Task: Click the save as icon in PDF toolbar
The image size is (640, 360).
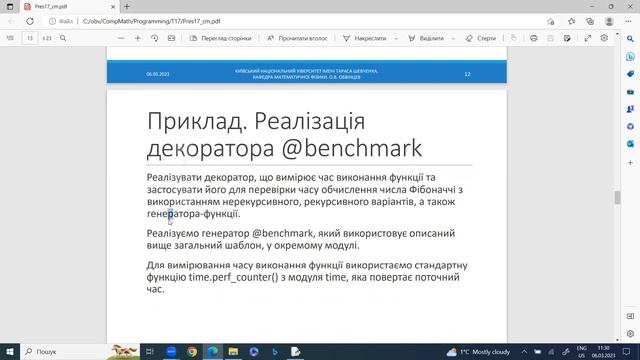Action: [x=567, y=38]
